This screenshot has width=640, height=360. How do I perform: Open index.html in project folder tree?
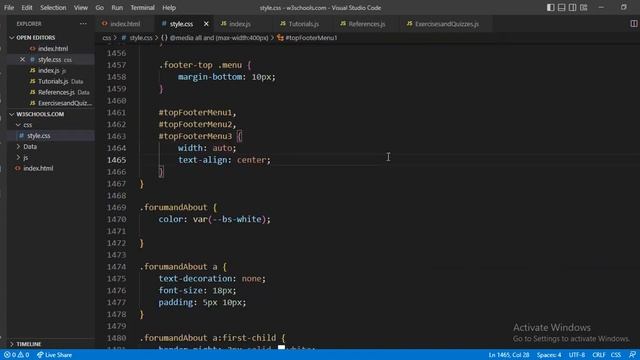pos(38,168)
